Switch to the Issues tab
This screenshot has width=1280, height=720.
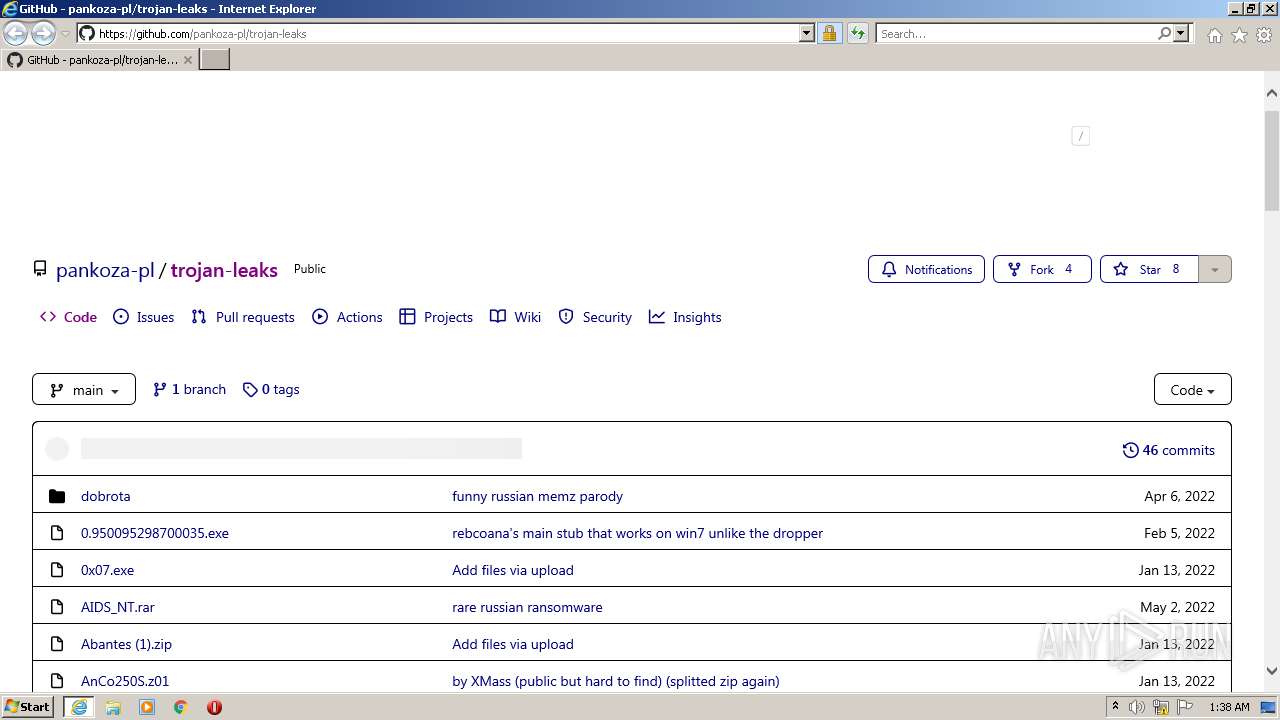143,317
